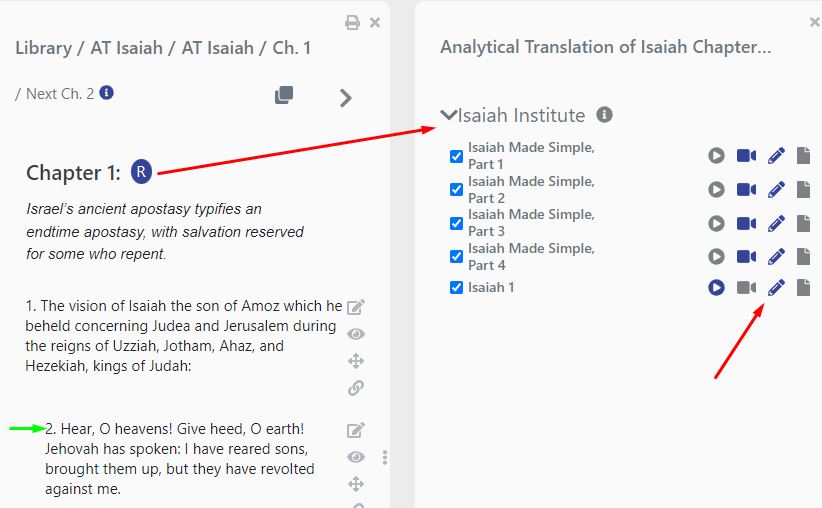
Task: Click the link icon beside verse 1
Action: tap(355, 388)
